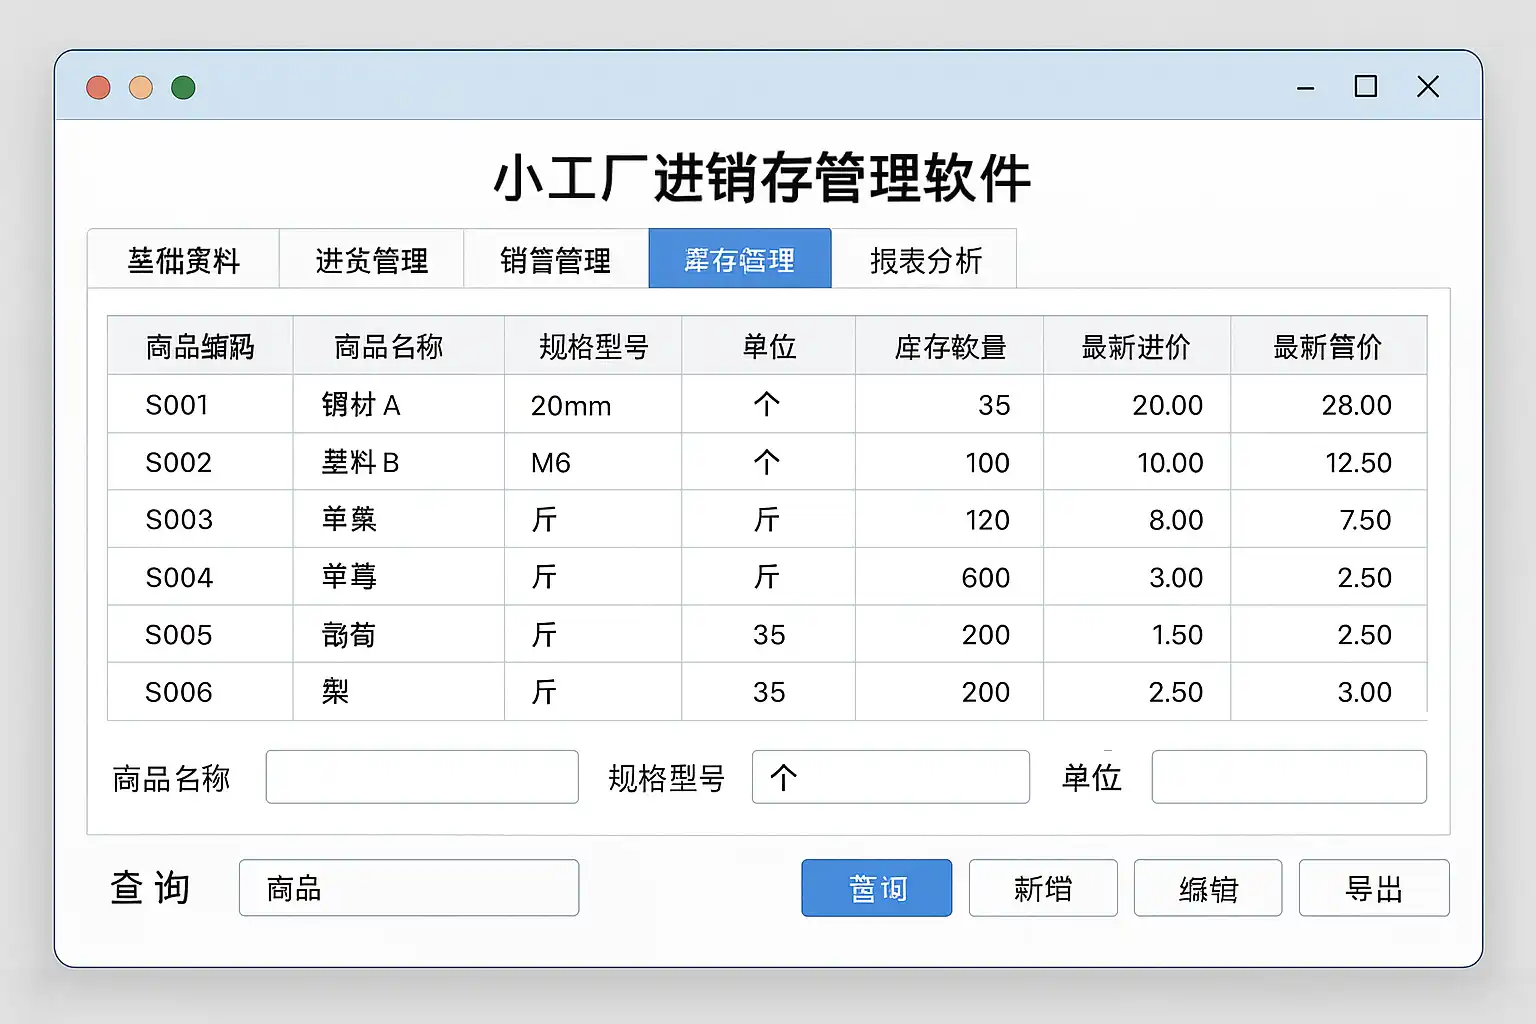The width and height of the screenshot is (1536, 1024).
Task: Click the 查询 search box containing 商品
Action: [x=408, y=888]
